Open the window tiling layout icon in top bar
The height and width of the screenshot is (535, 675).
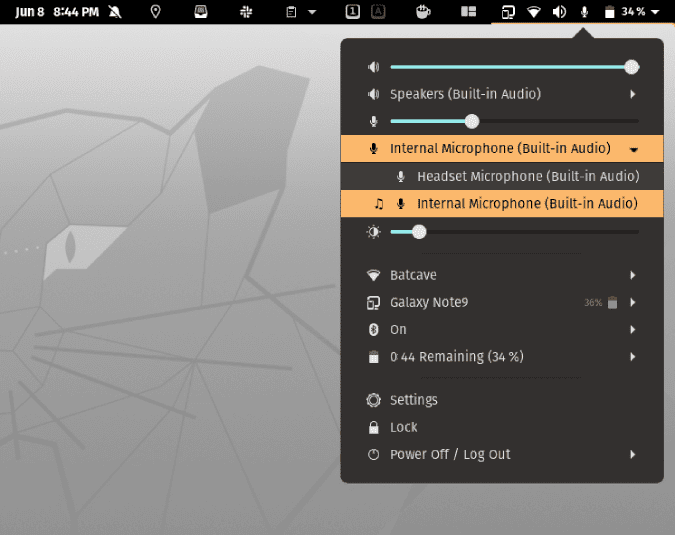pos(468,12)
